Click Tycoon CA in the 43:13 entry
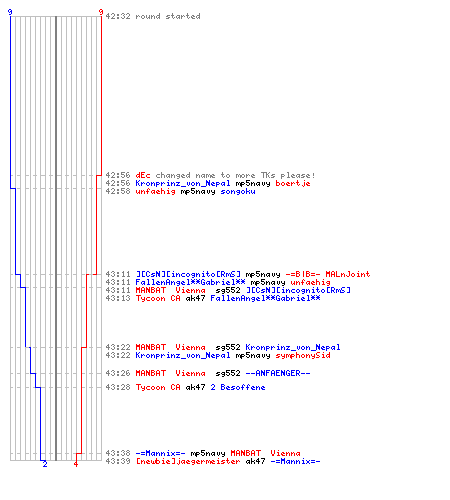Viewport: 450px width, 500px height. click(158, 298)
